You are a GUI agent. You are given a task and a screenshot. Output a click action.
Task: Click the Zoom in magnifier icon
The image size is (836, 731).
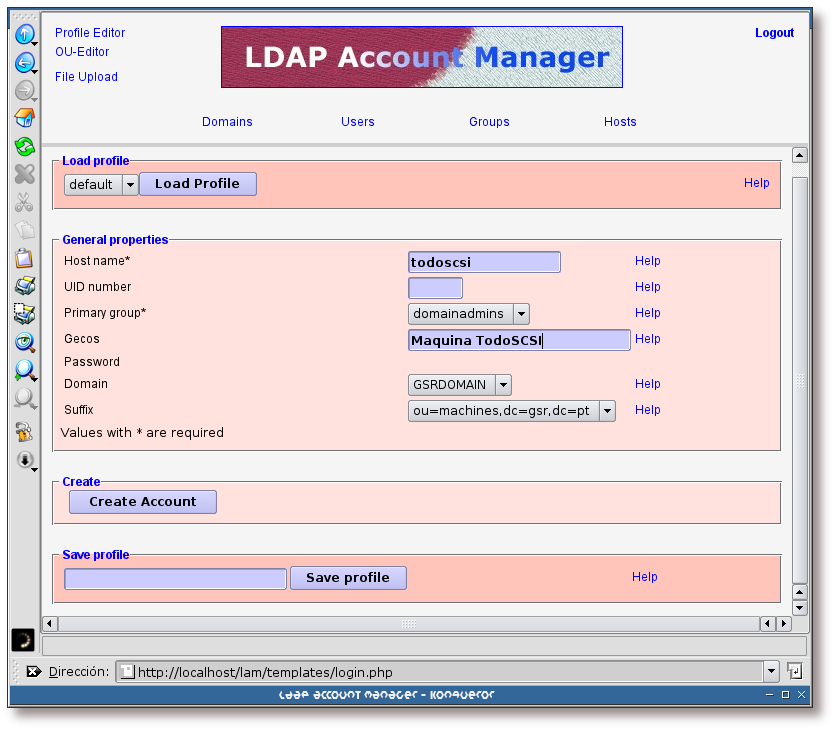point(24,370)
